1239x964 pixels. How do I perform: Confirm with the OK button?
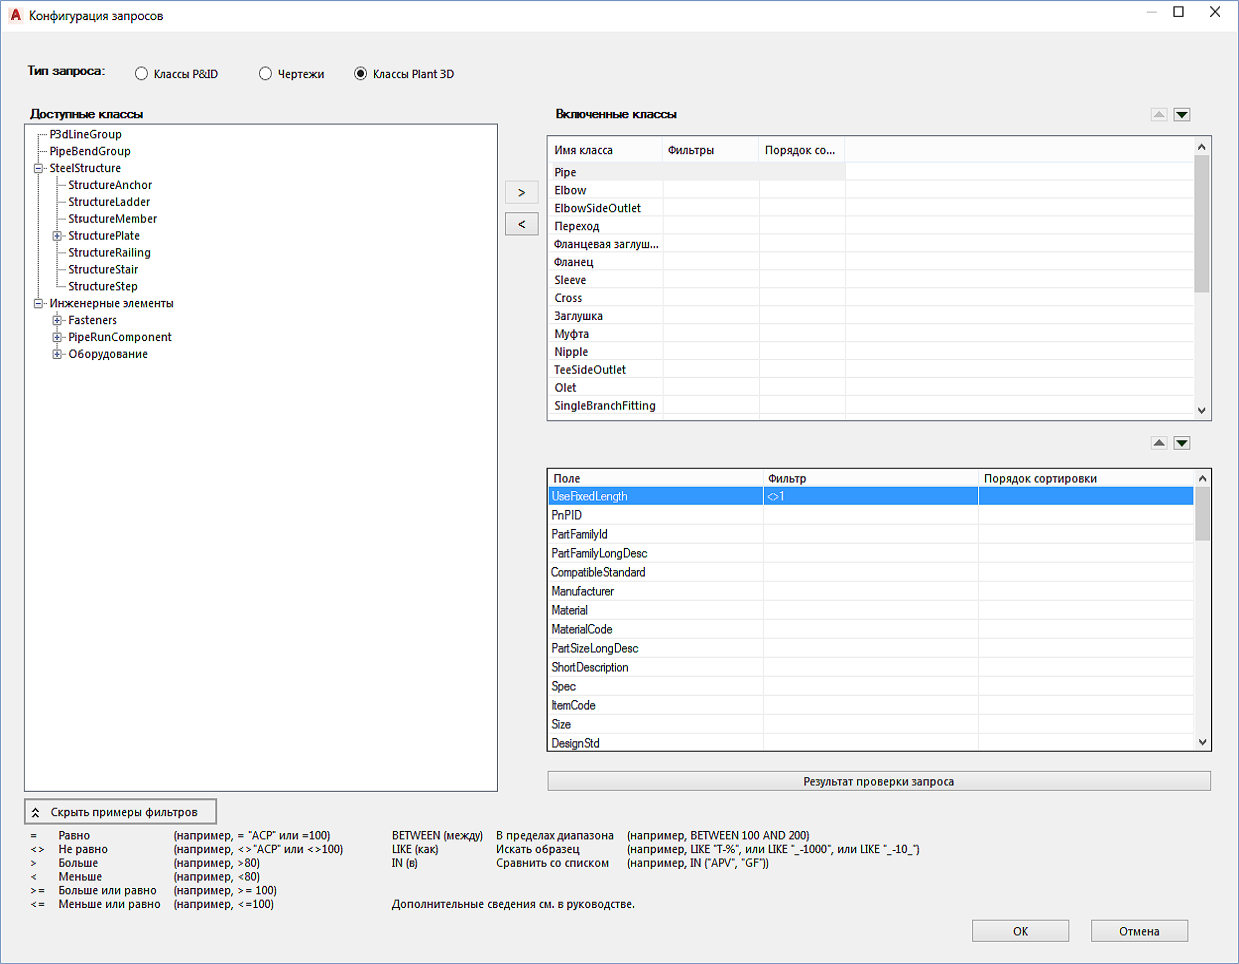(x=1020, y=931)
